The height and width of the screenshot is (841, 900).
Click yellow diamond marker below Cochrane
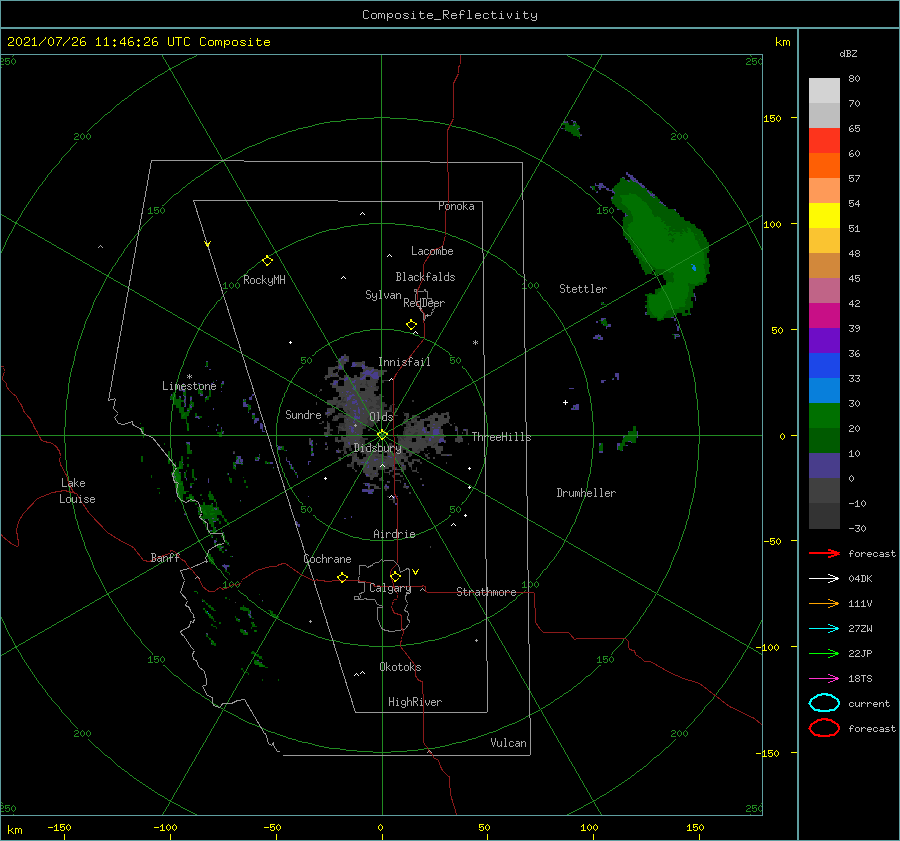(x=342, y=578)
